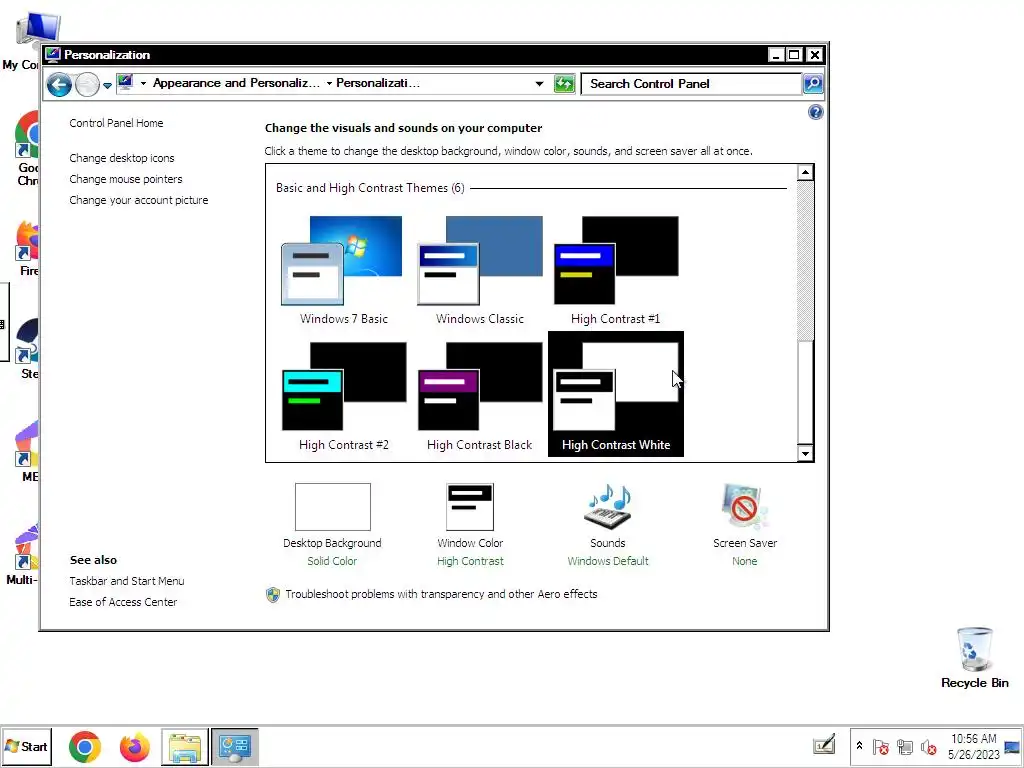This screenshot has width=1024, height=768.
Task: Select the High Contrast #2 theme
Action: (x=344, y=395)
